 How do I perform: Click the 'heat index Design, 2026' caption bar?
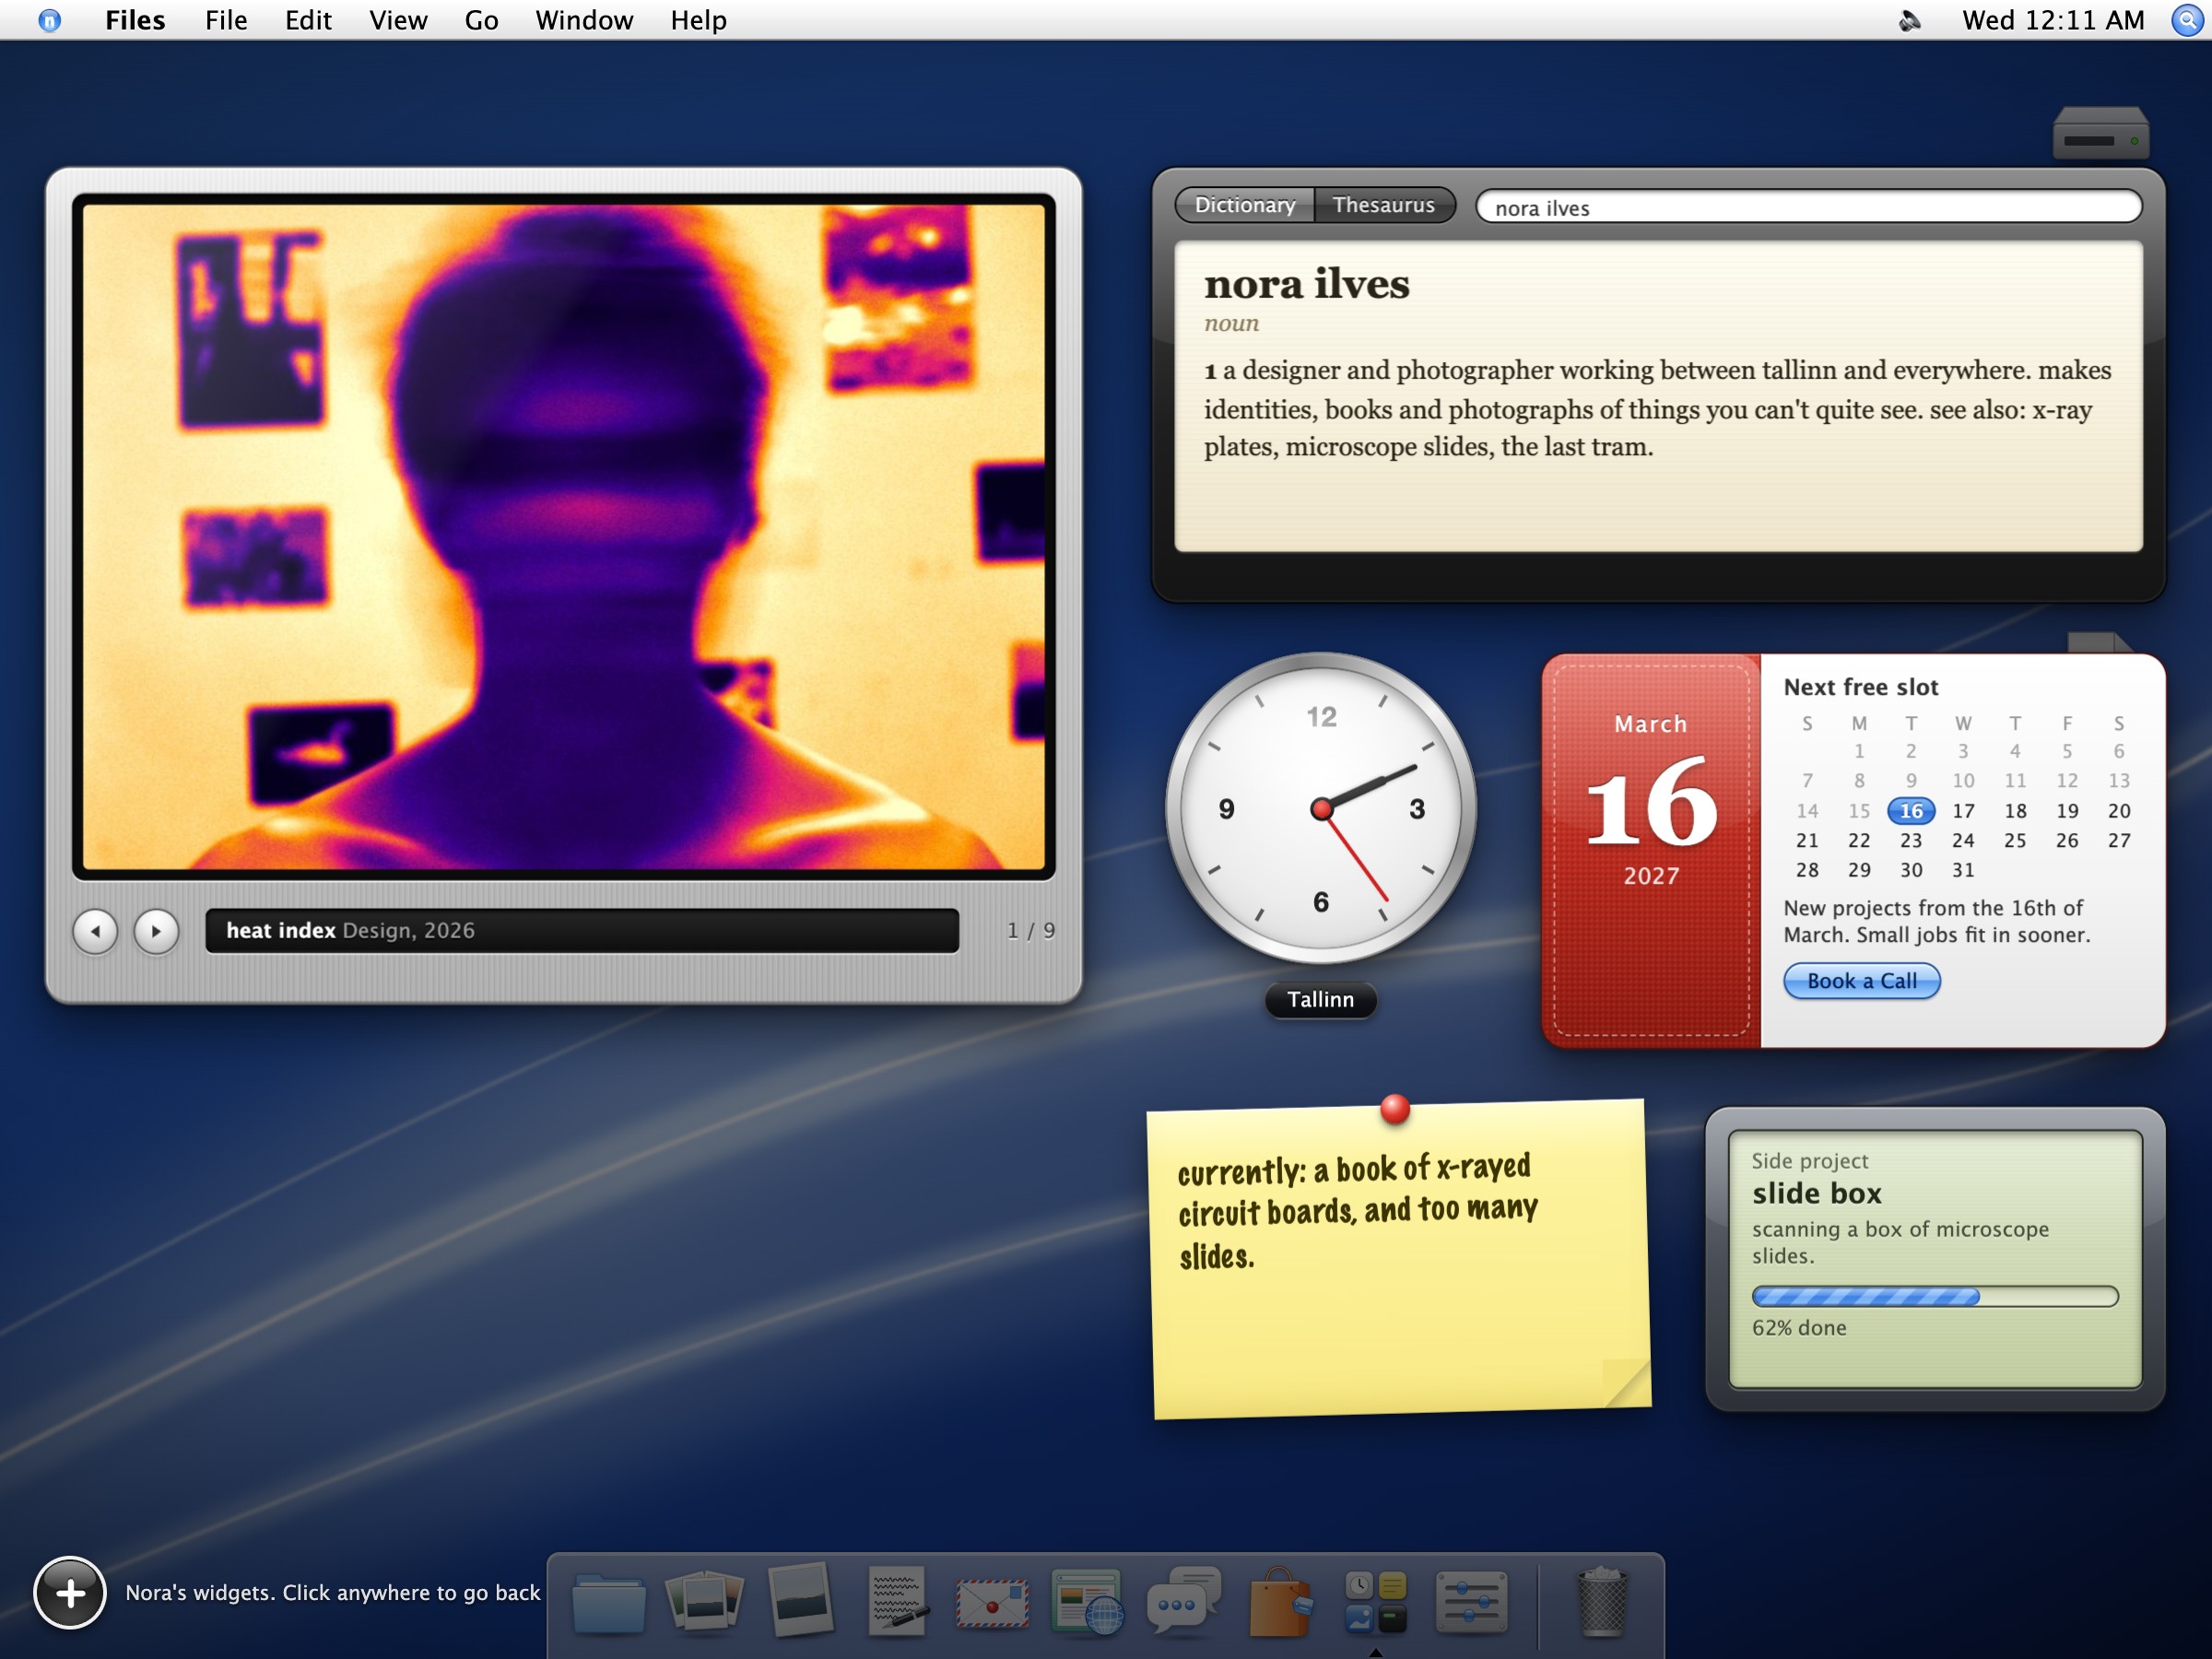pyautogui.click(x=582, y=931)
